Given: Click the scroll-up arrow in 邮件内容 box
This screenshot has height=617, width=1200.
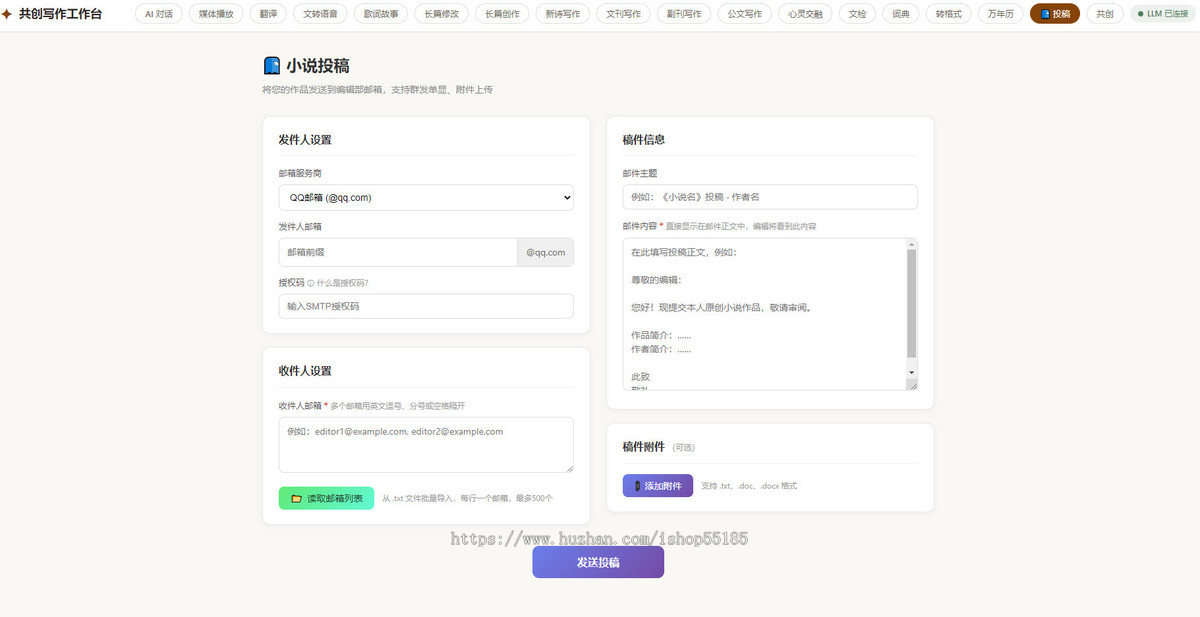Looking at the screenshot, I should tap(911, 244).
